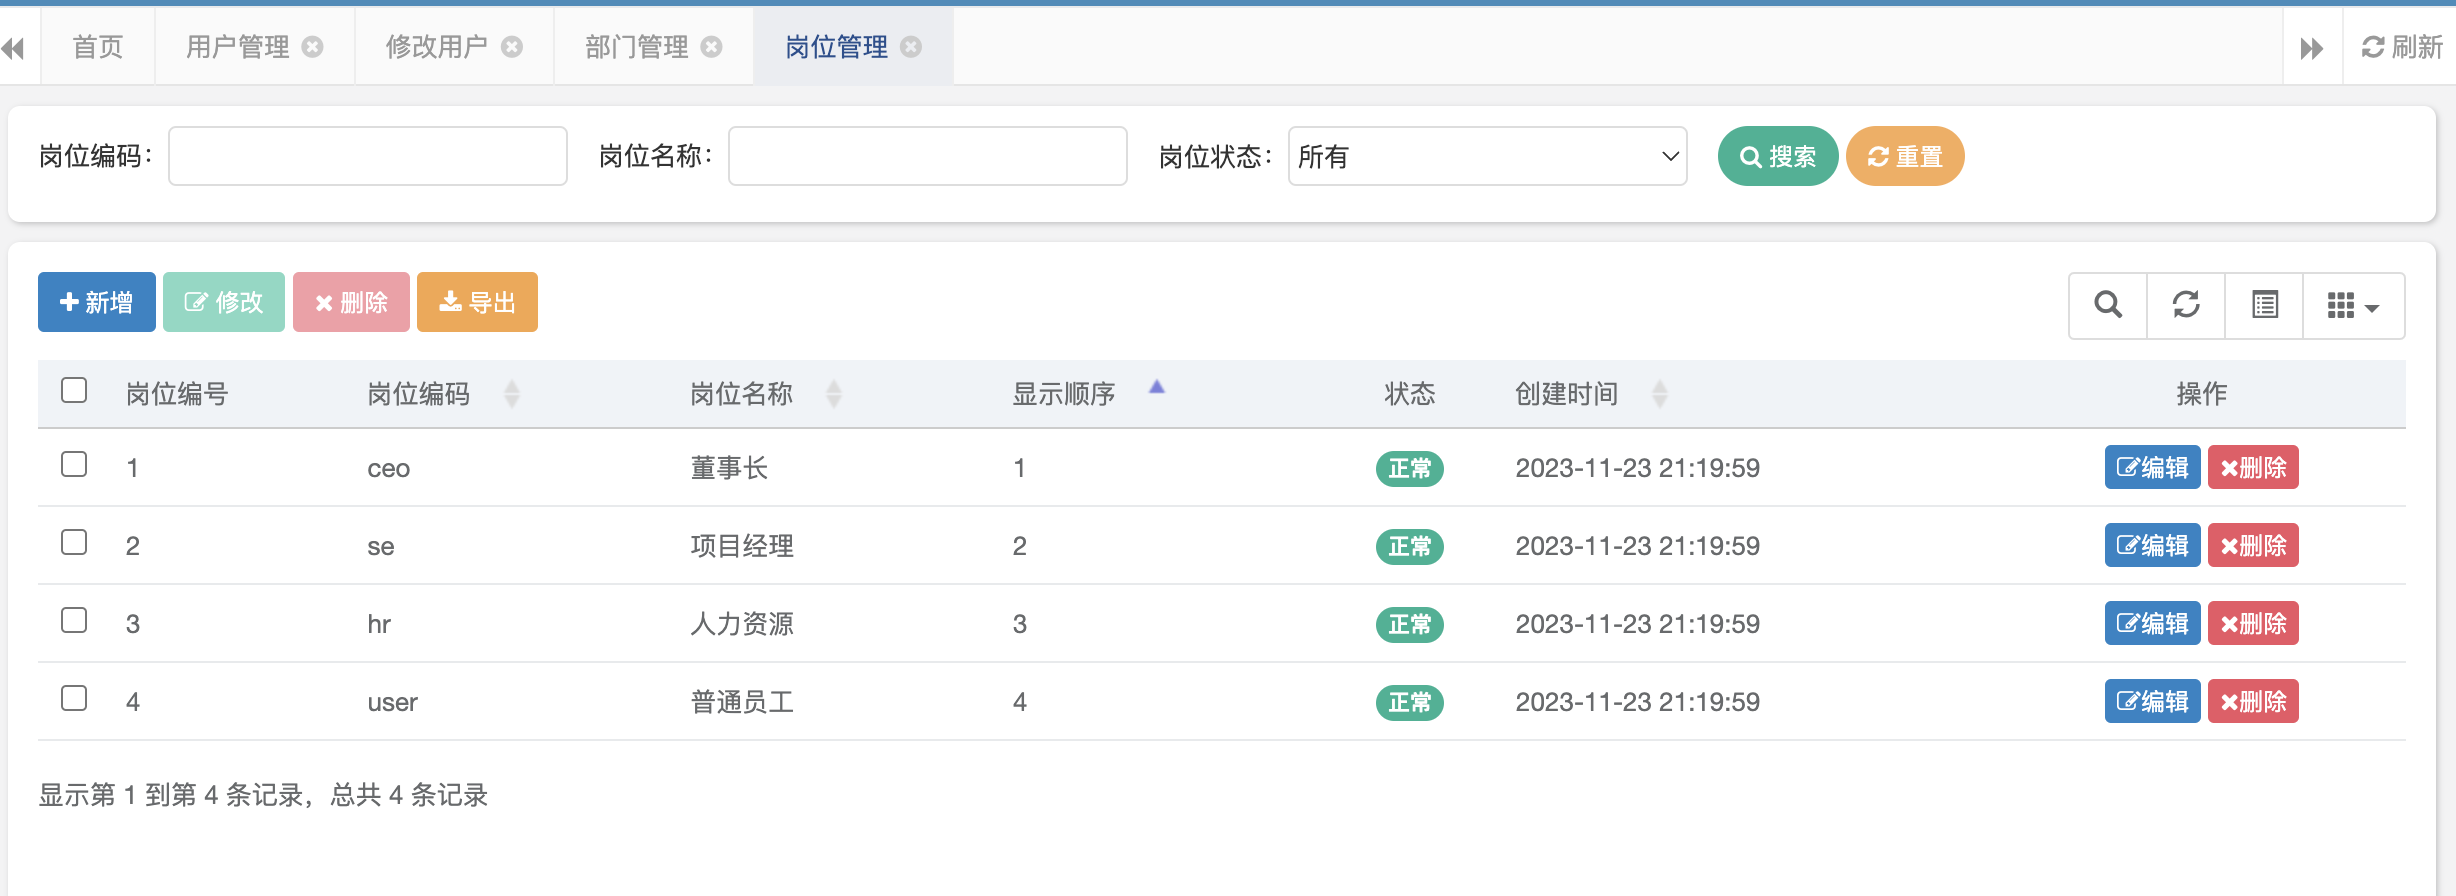Sort by 岗位名称 column arrows
The height and width of the screenshot is (896, 2456).
point(834,394)
